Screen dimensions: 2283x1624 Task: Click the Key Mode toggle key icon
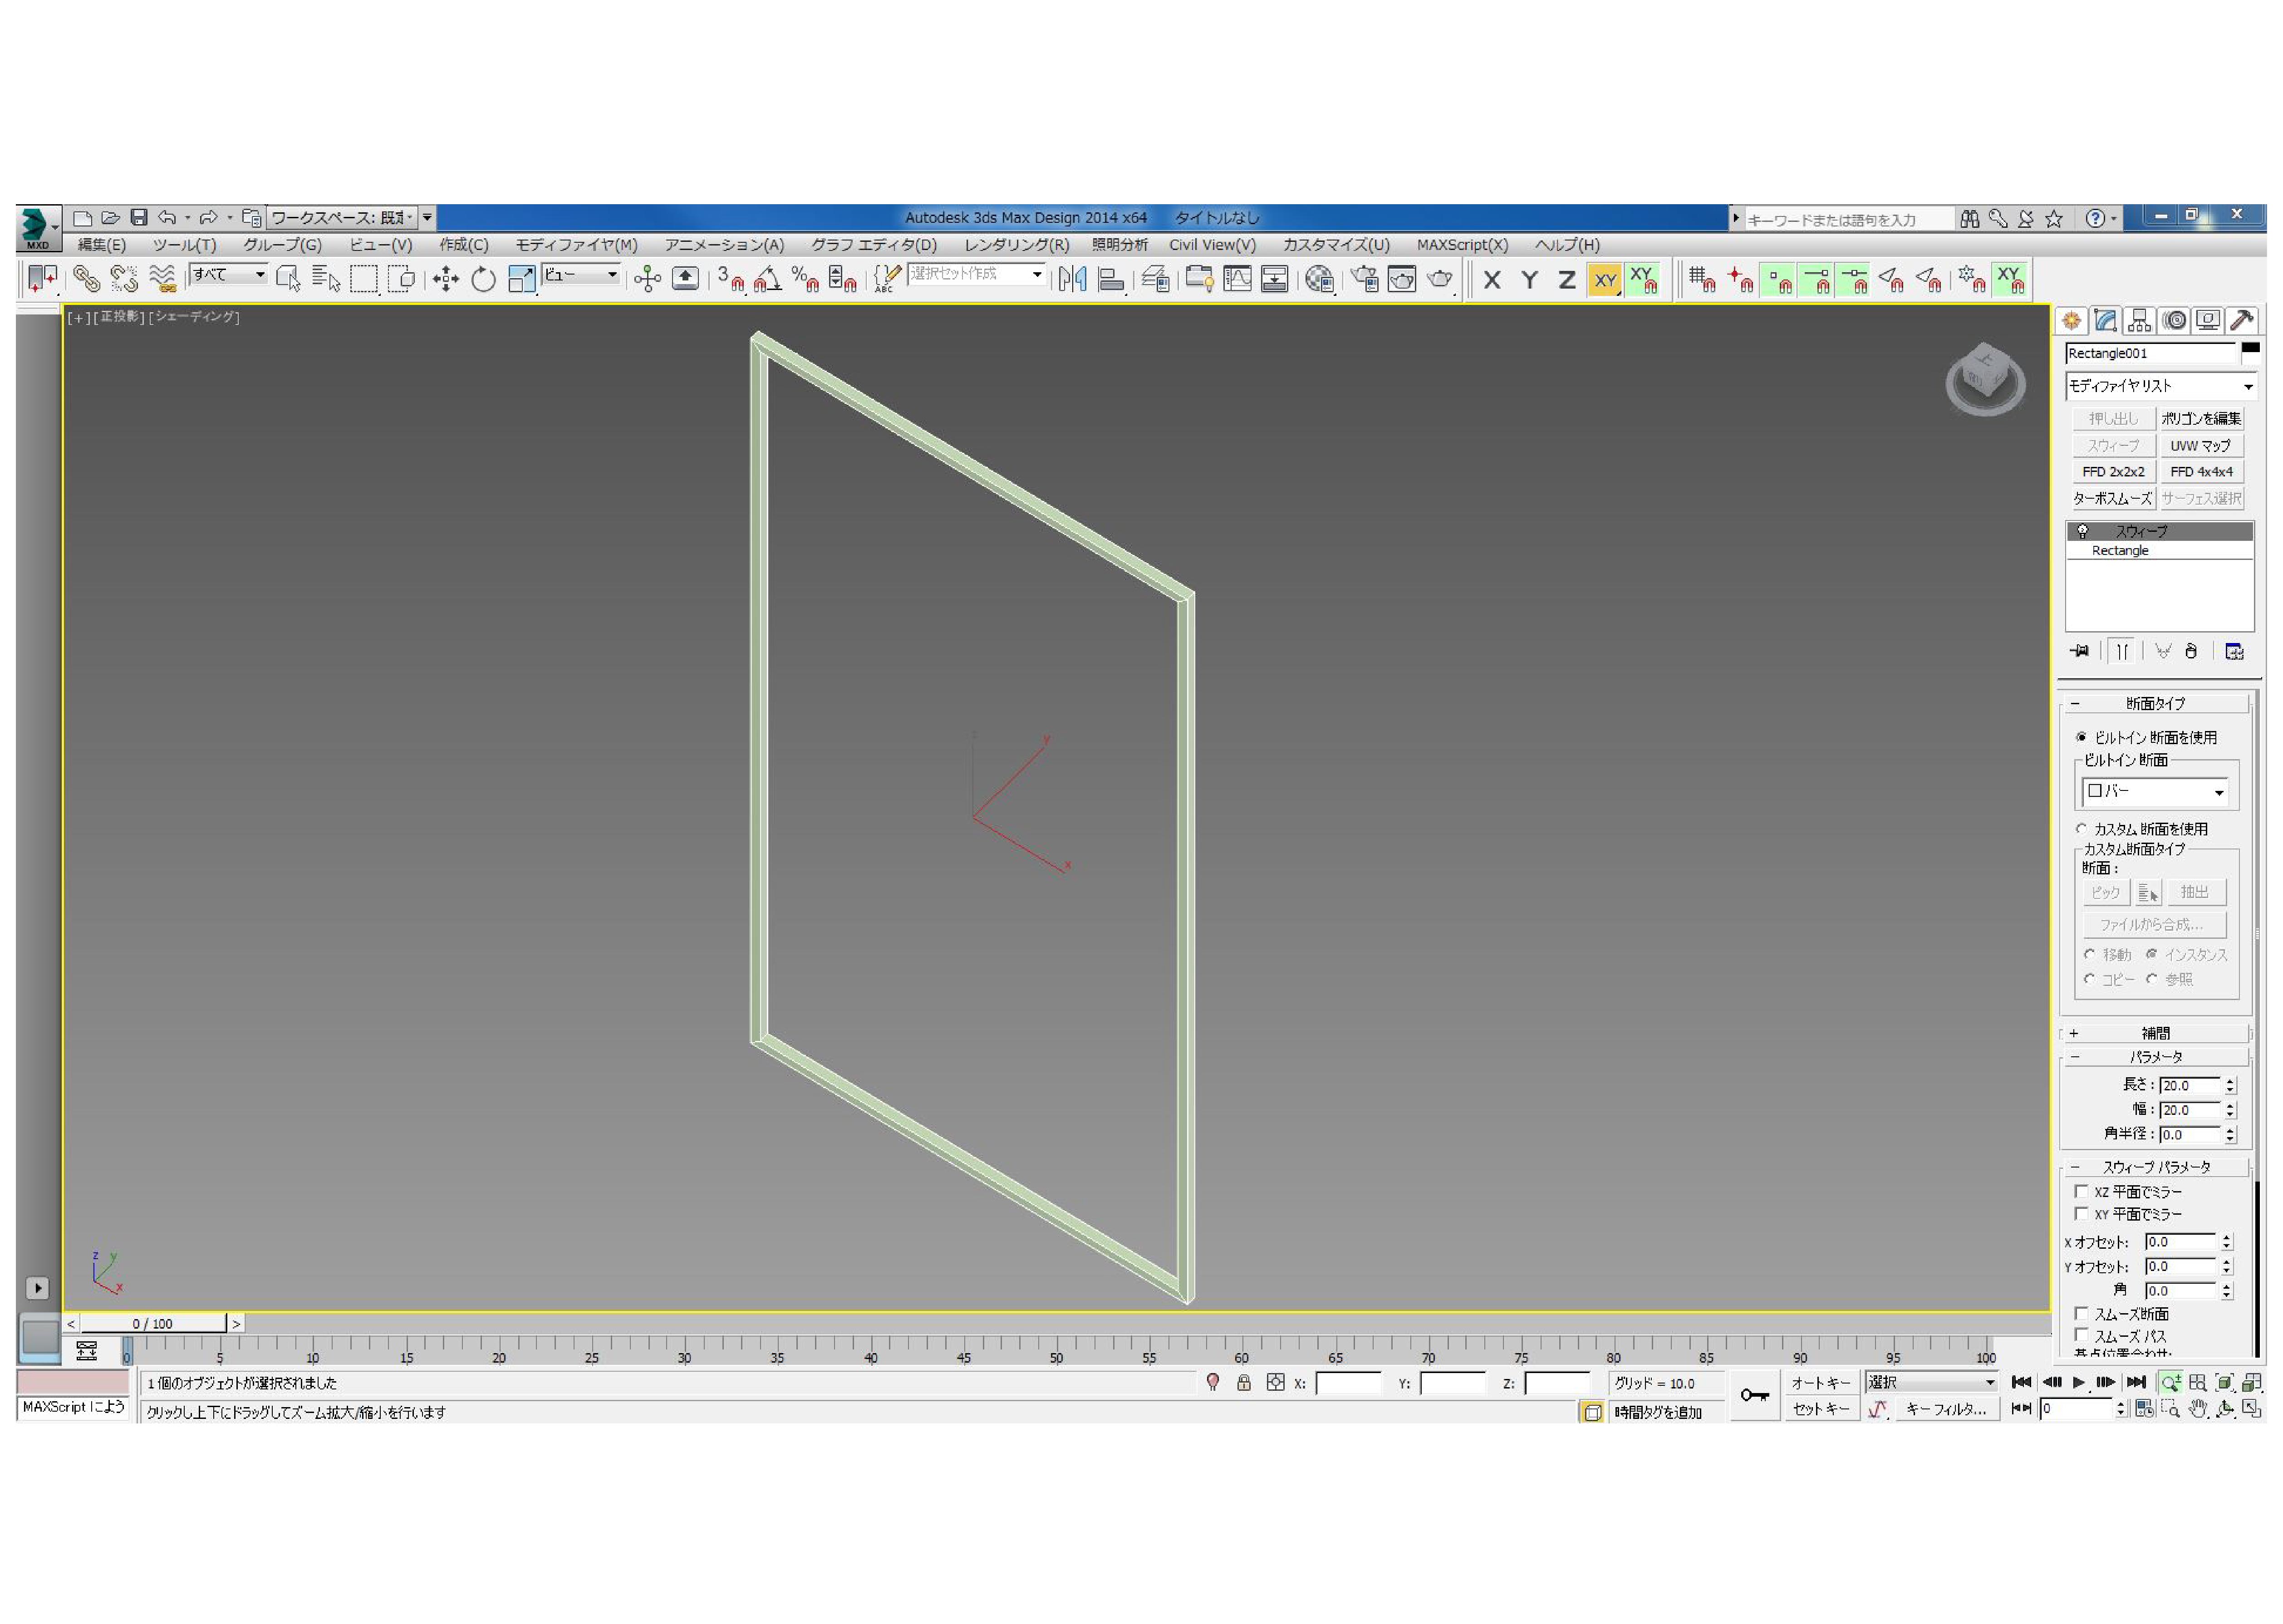coord(1754,1395)
